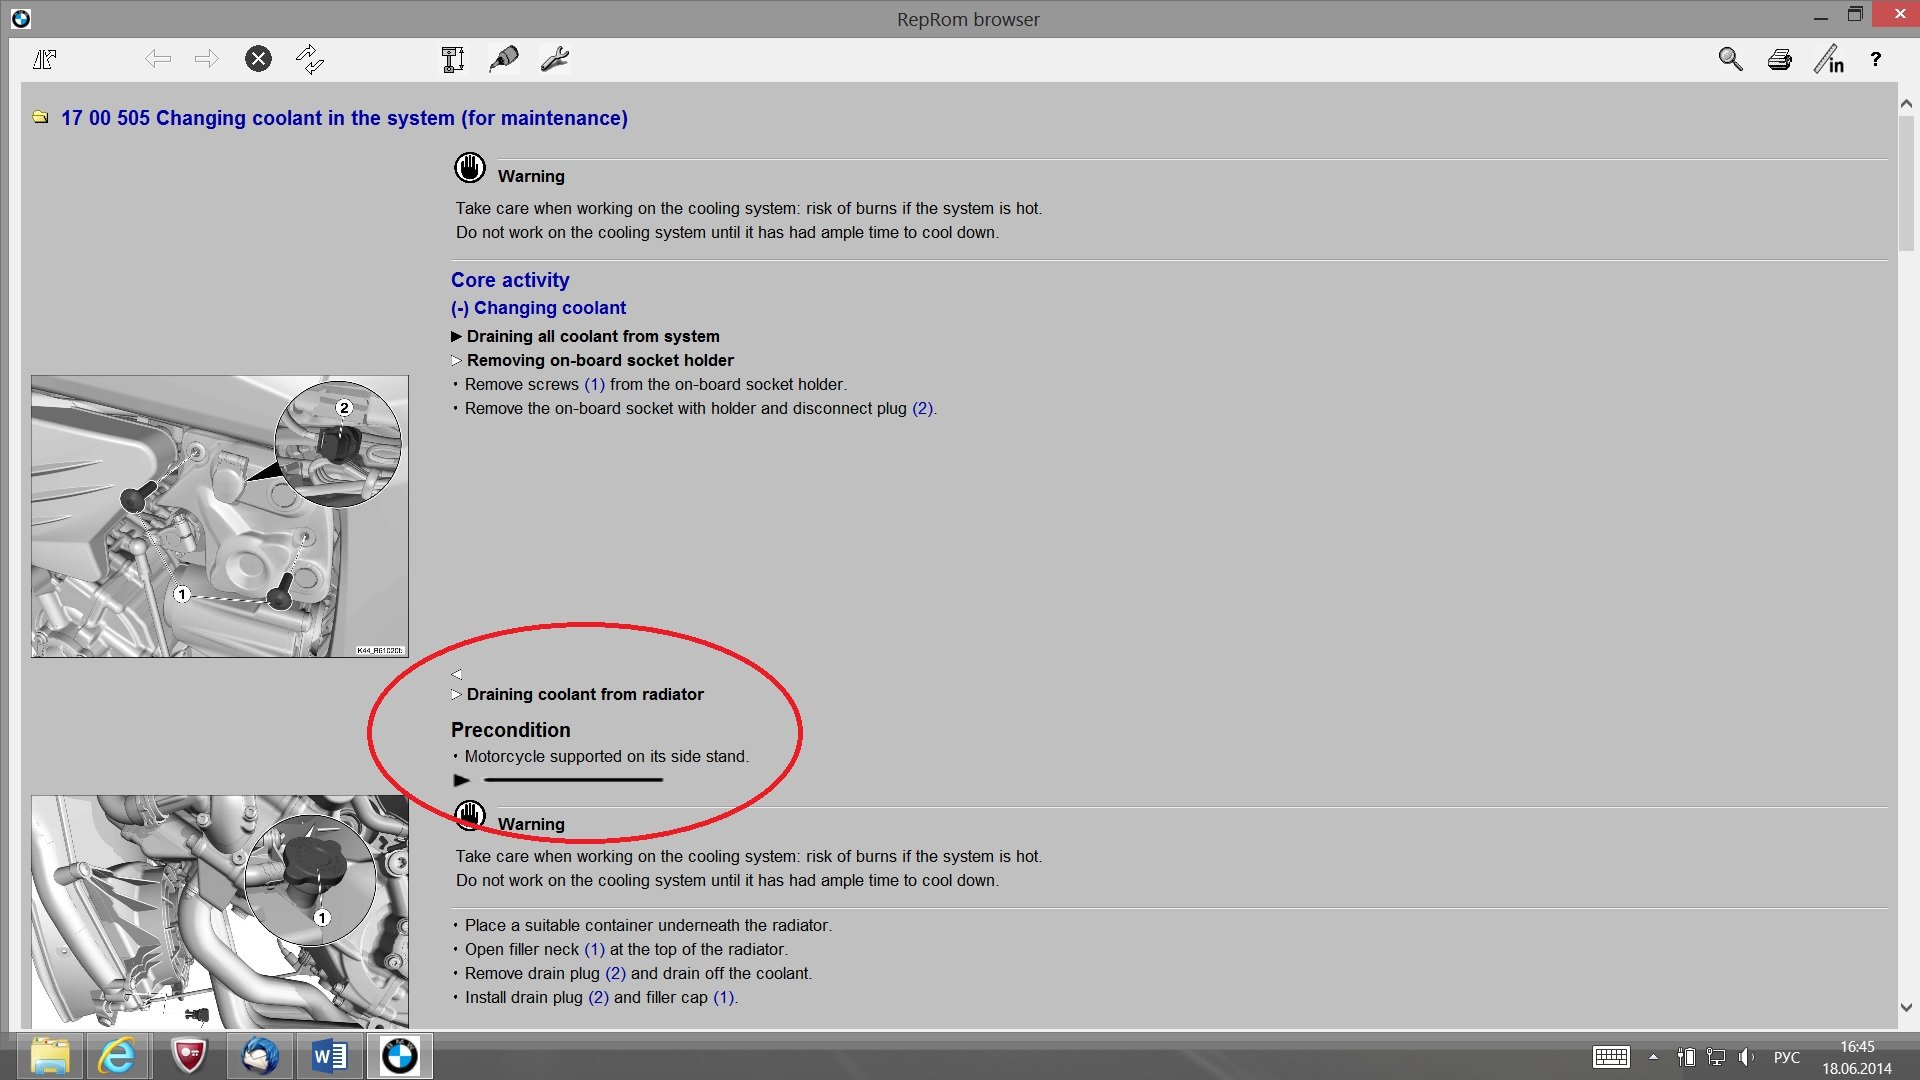The height and width of the screenshot is (1080, 1920).
Task: Click the scrollbar down arrow
Action: click(1906, 1008)
